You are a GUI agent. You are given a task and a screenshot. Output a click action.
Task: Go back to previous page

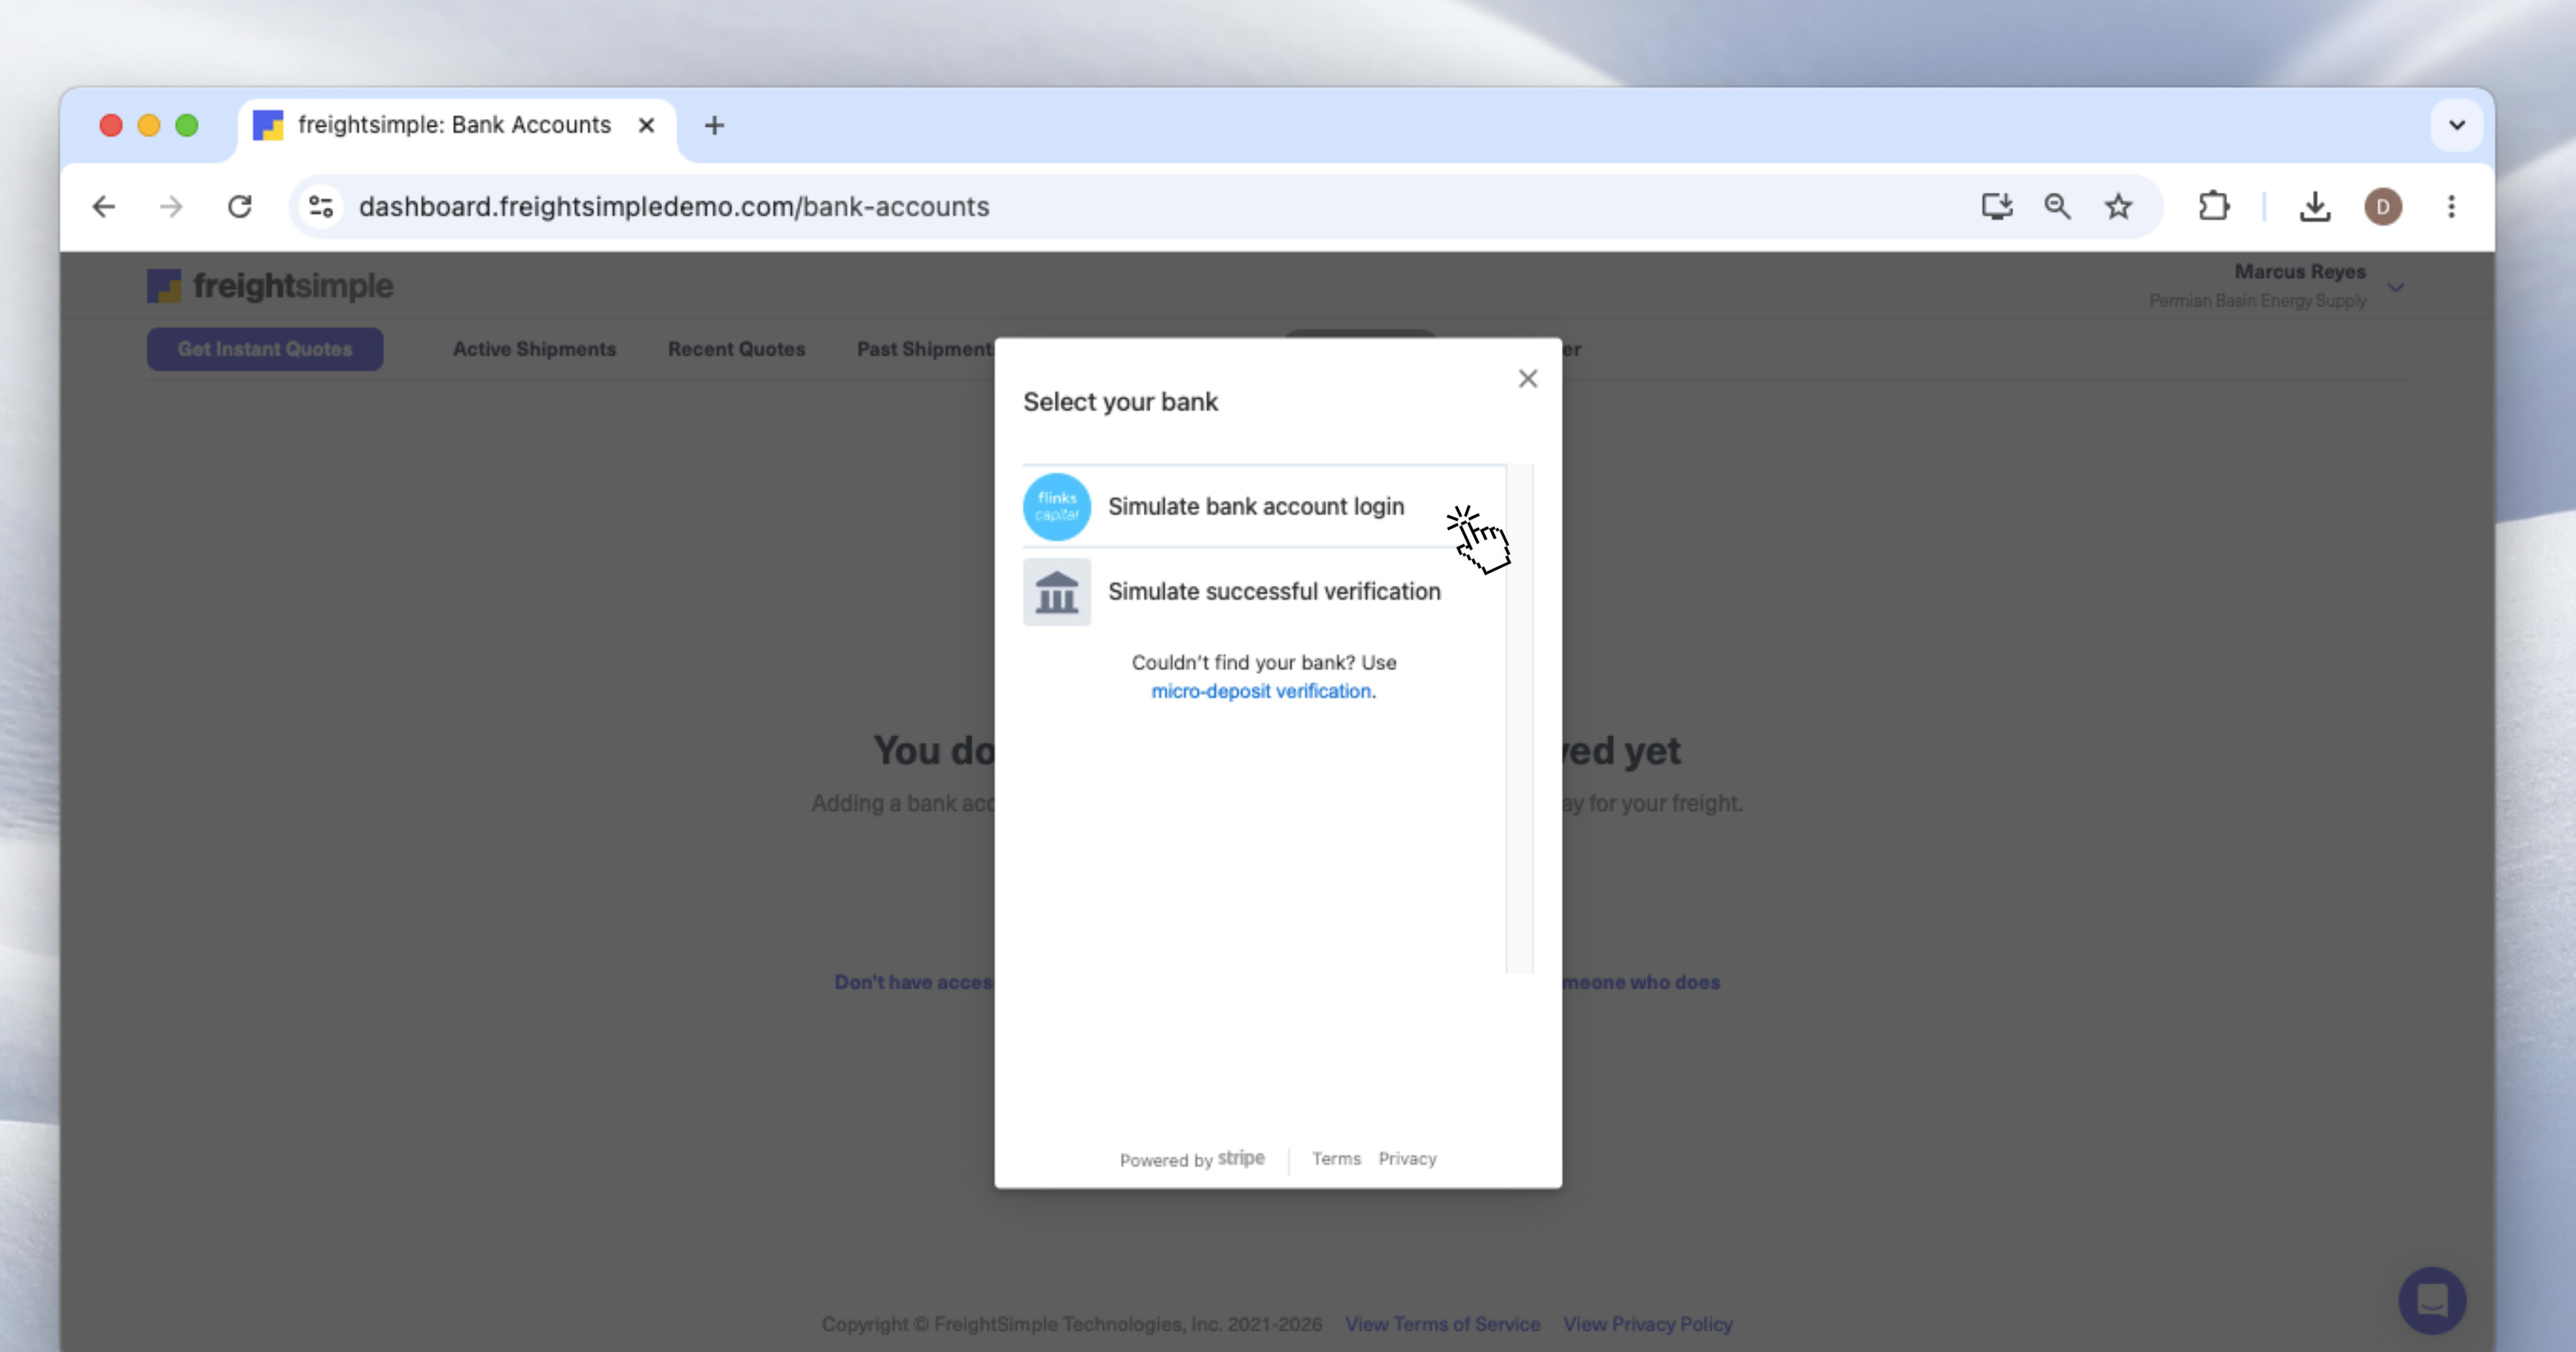pyautogui.click(x=104, y=207)
